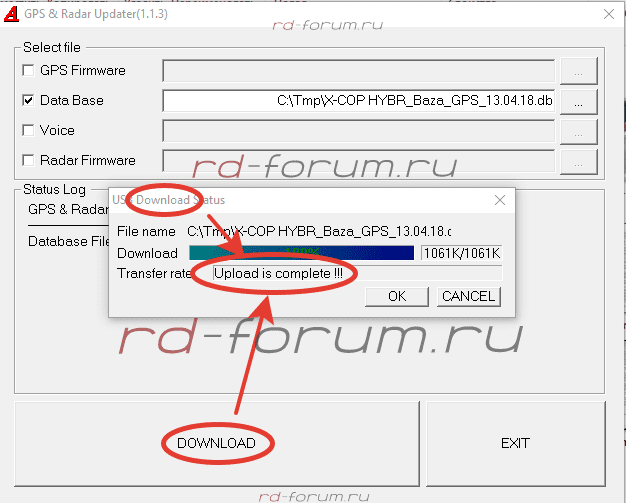Focus the Voice file path field
The height and width of the screenshot is (503, 626).
click(358, 130)
